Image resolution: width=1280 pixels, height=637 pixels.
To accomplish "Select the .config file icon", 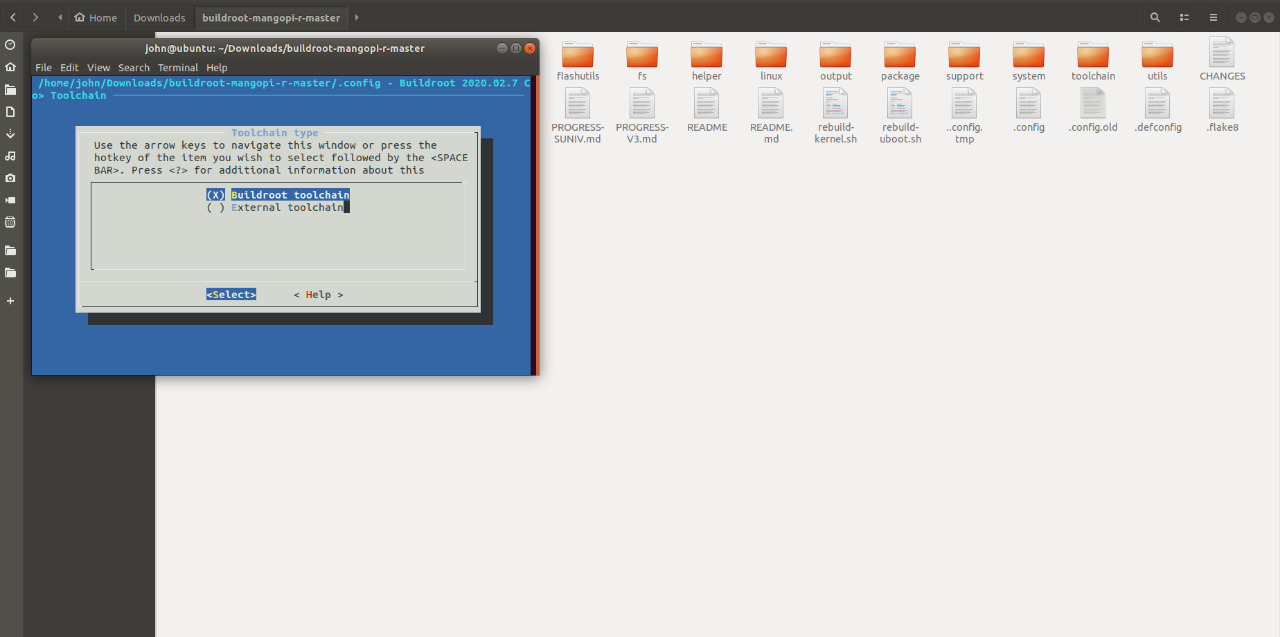I will tap(1028, 103).
